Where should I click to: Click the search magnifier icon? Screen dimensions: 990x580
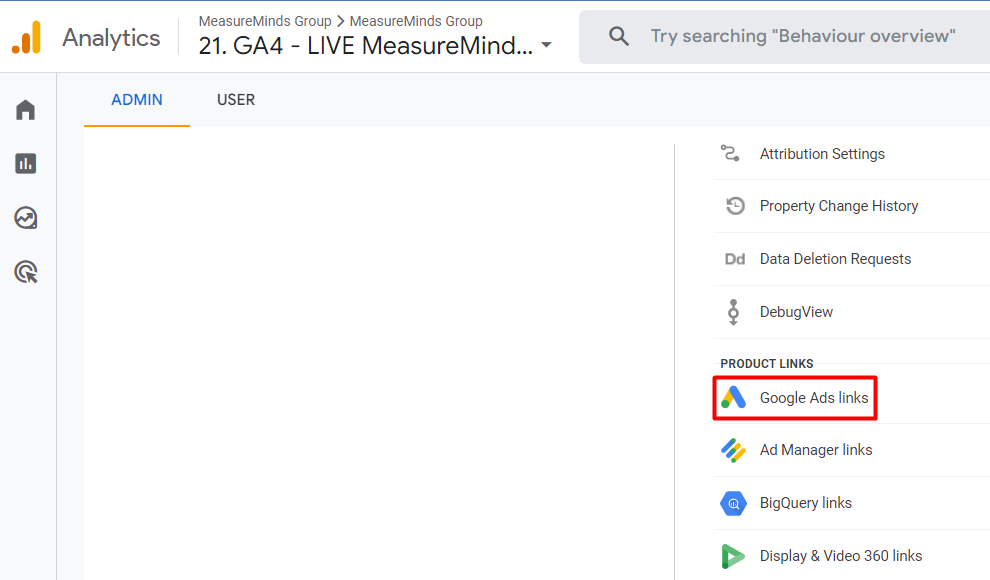[618, 37]
